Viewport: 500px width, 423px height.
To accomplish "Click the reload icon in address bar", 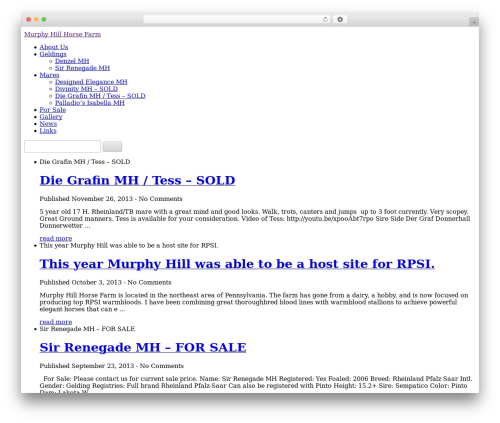I will [325, 20].
